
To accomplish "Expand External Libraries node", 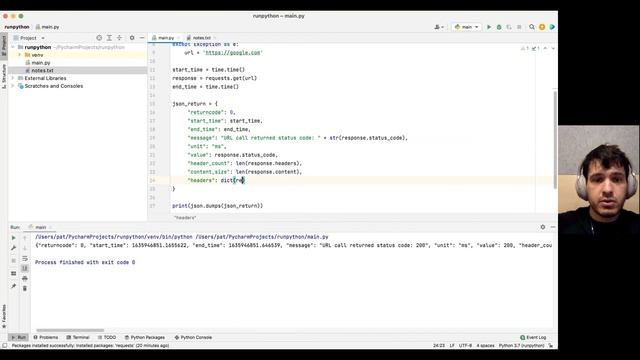I will pos(13,78).
